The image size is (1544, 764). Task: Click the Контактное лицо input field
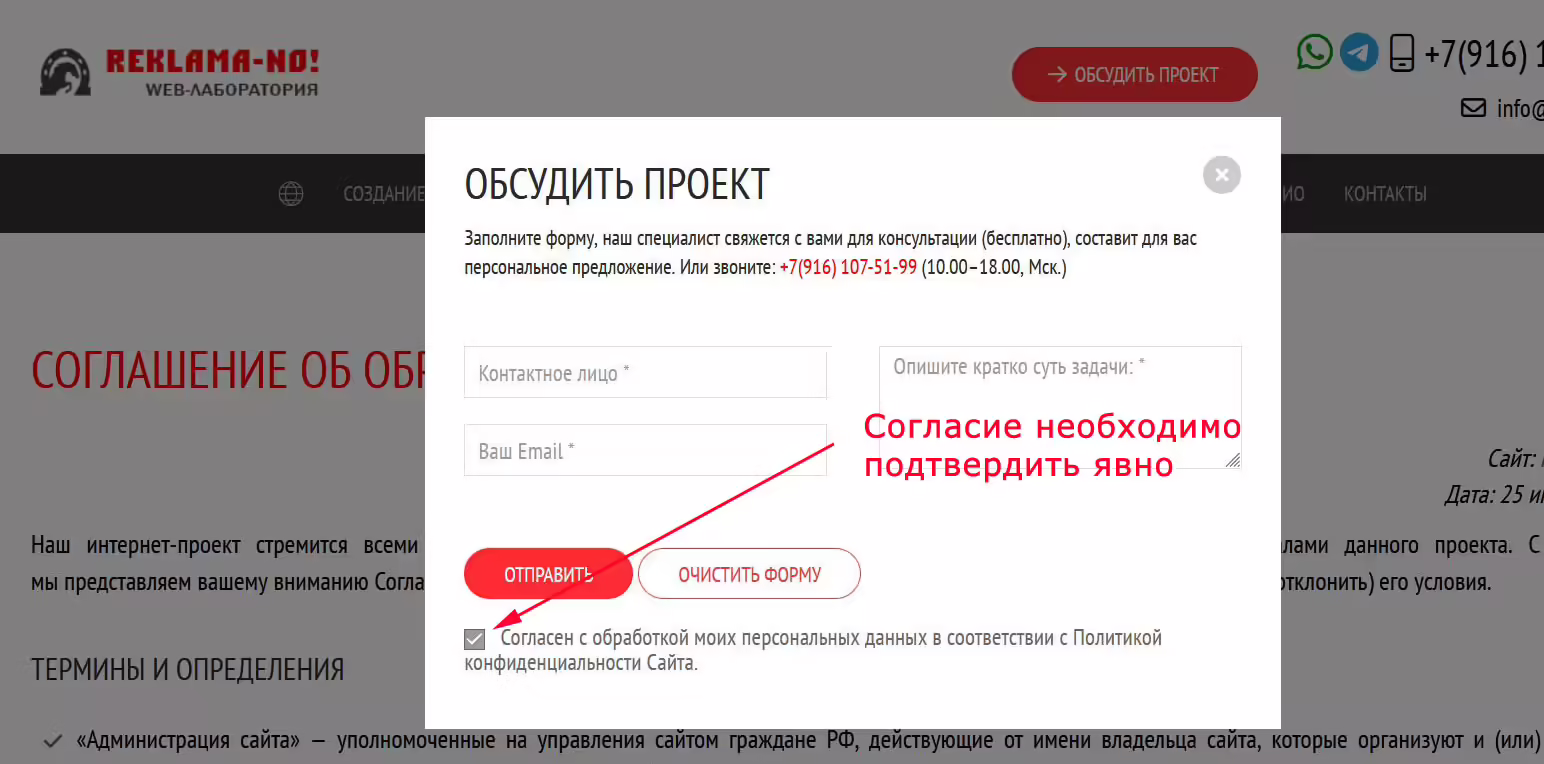coord(646,373)
